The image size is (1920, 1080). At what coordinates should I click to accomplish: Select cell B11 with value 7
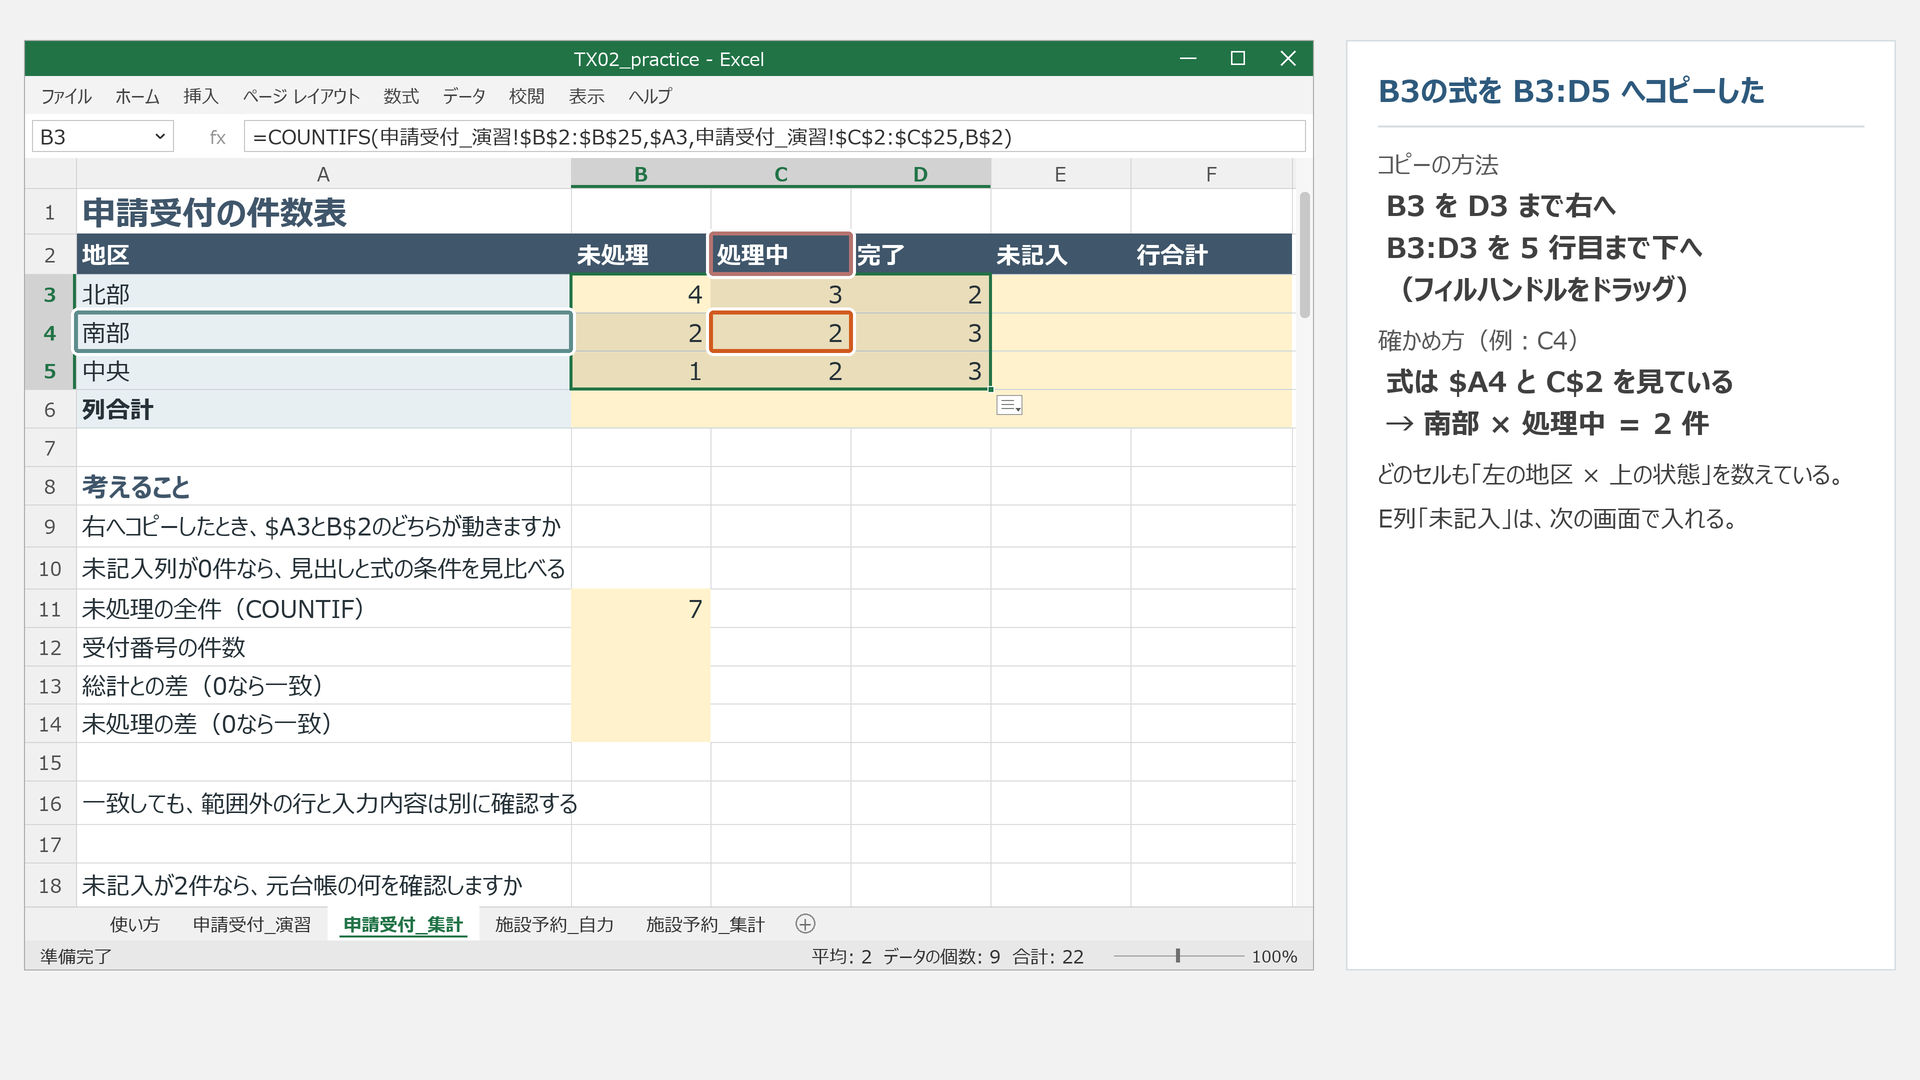point(641,609)
